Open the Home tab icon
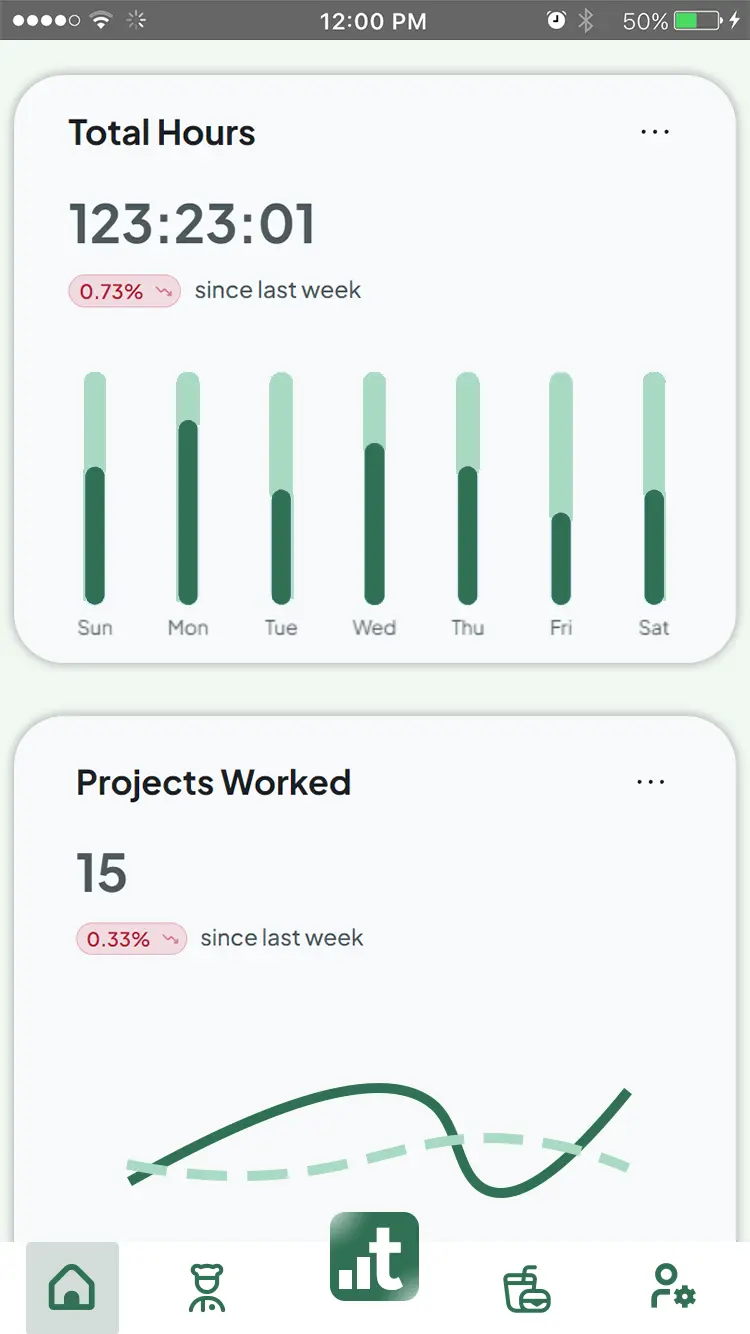The width and height of the screenshot is (750, 1334). [x=72, y=1287]
